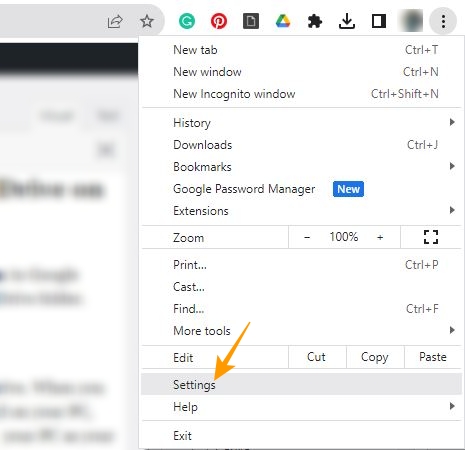This screenshot has width=465, height=450.
Task: Open a New Incognito window
Action: pyautogui.click(x=301, y=94)
